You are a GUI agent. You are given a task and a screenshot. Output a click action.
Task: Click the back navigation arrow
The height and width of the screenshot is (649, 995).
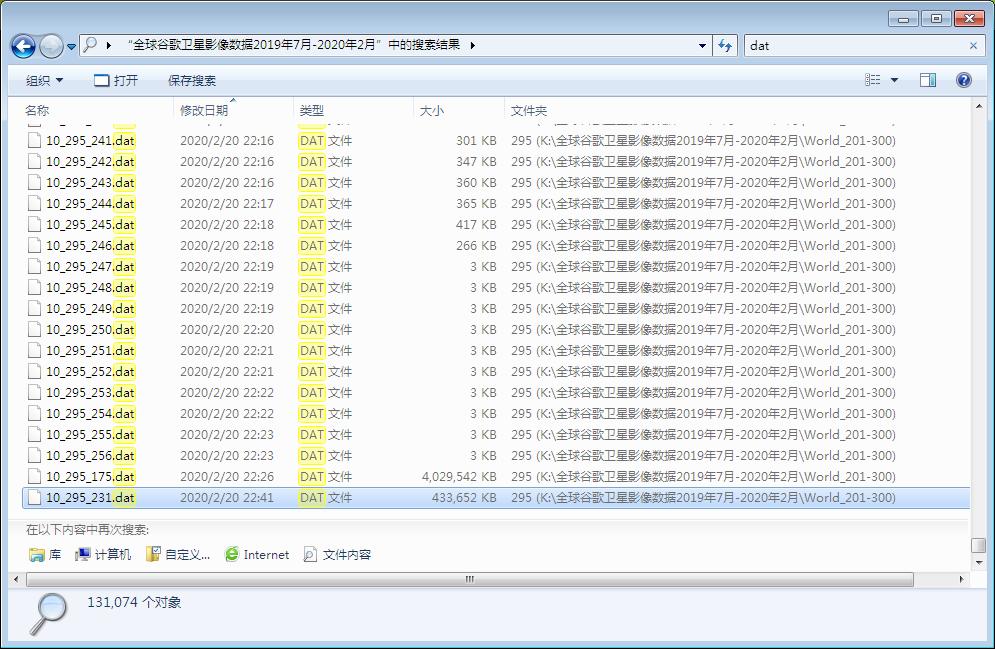pos(22,46)
